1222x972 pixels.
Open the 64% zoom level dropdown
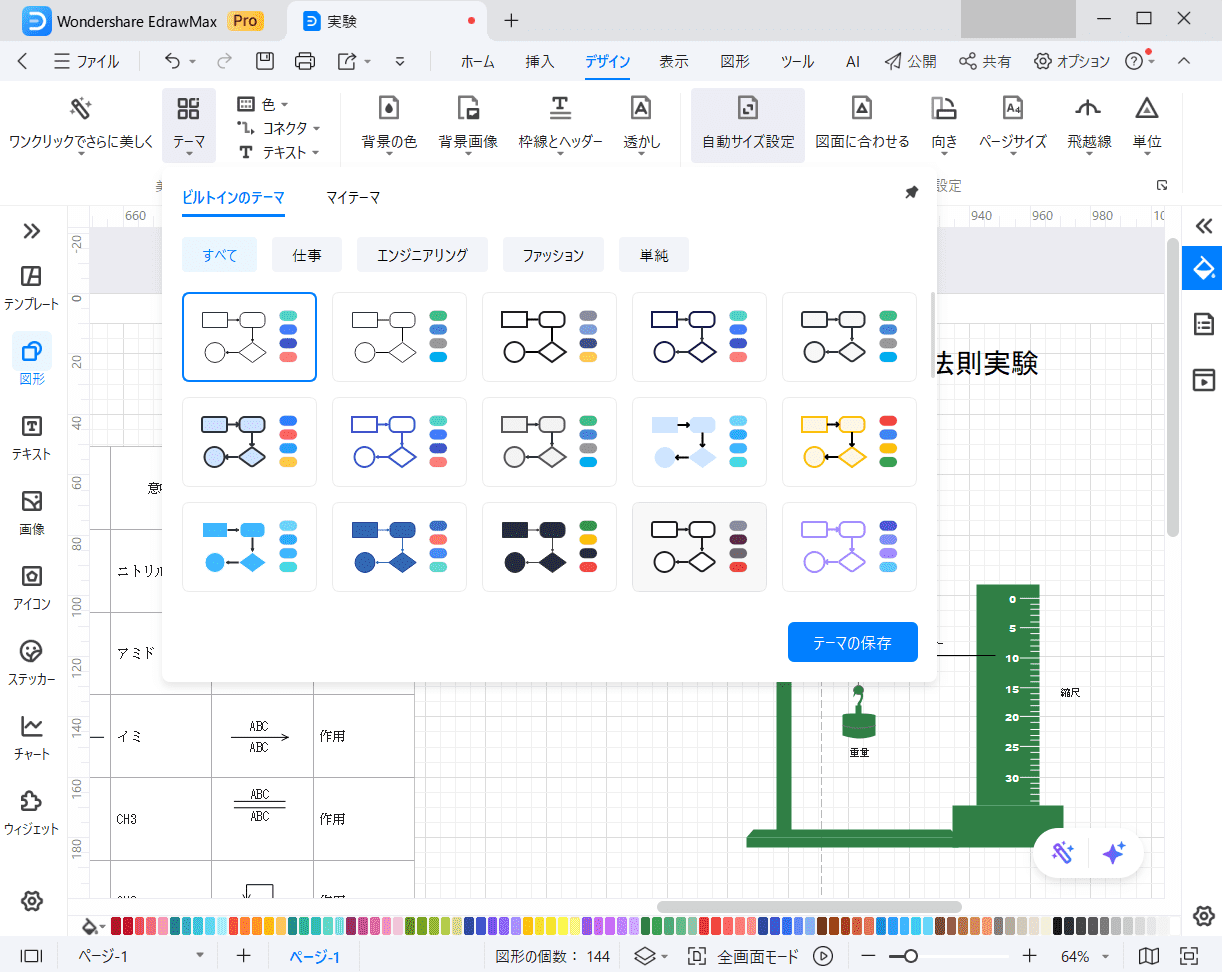pyautogui.click(x=1084, y=956)
